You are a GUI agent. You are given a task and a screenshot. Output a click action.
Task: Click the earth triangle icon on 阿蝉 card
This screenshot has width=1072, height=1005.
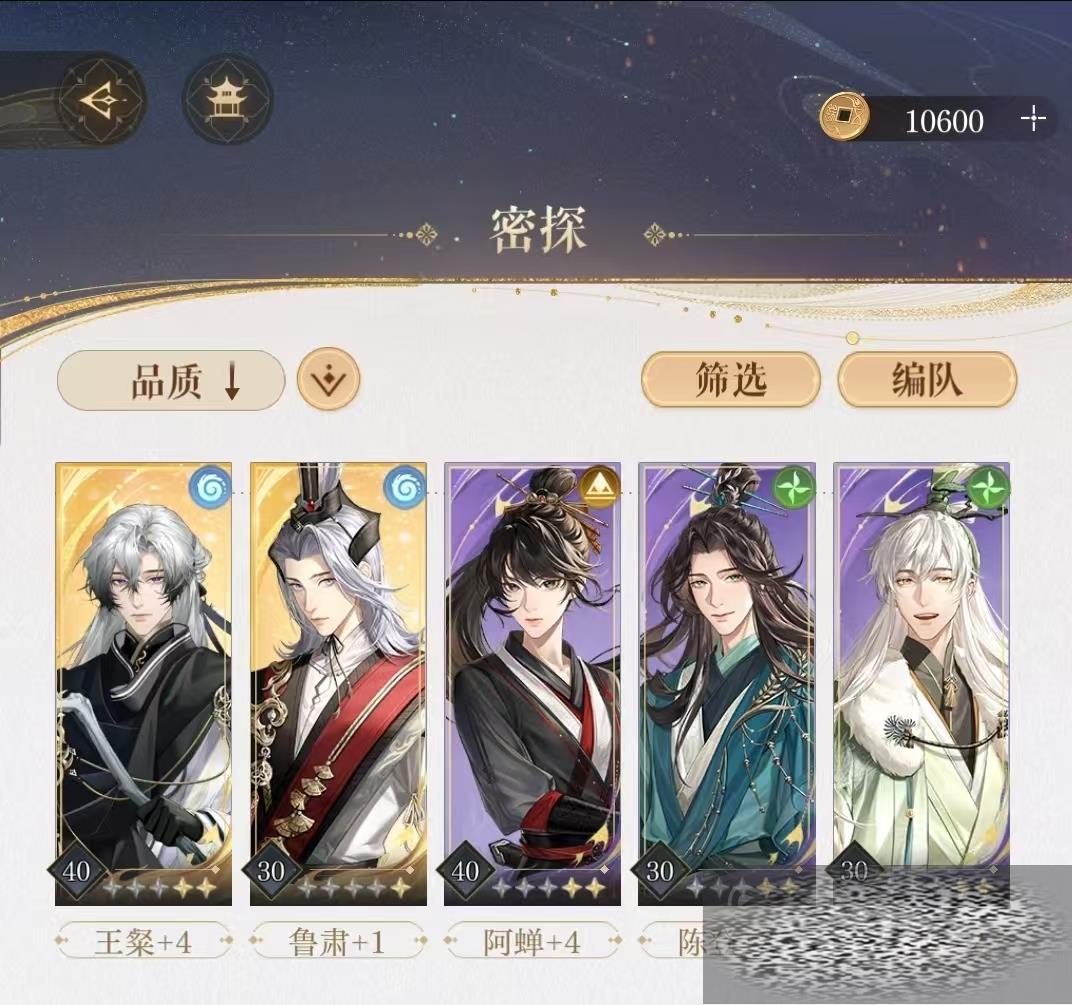(600, 487)
